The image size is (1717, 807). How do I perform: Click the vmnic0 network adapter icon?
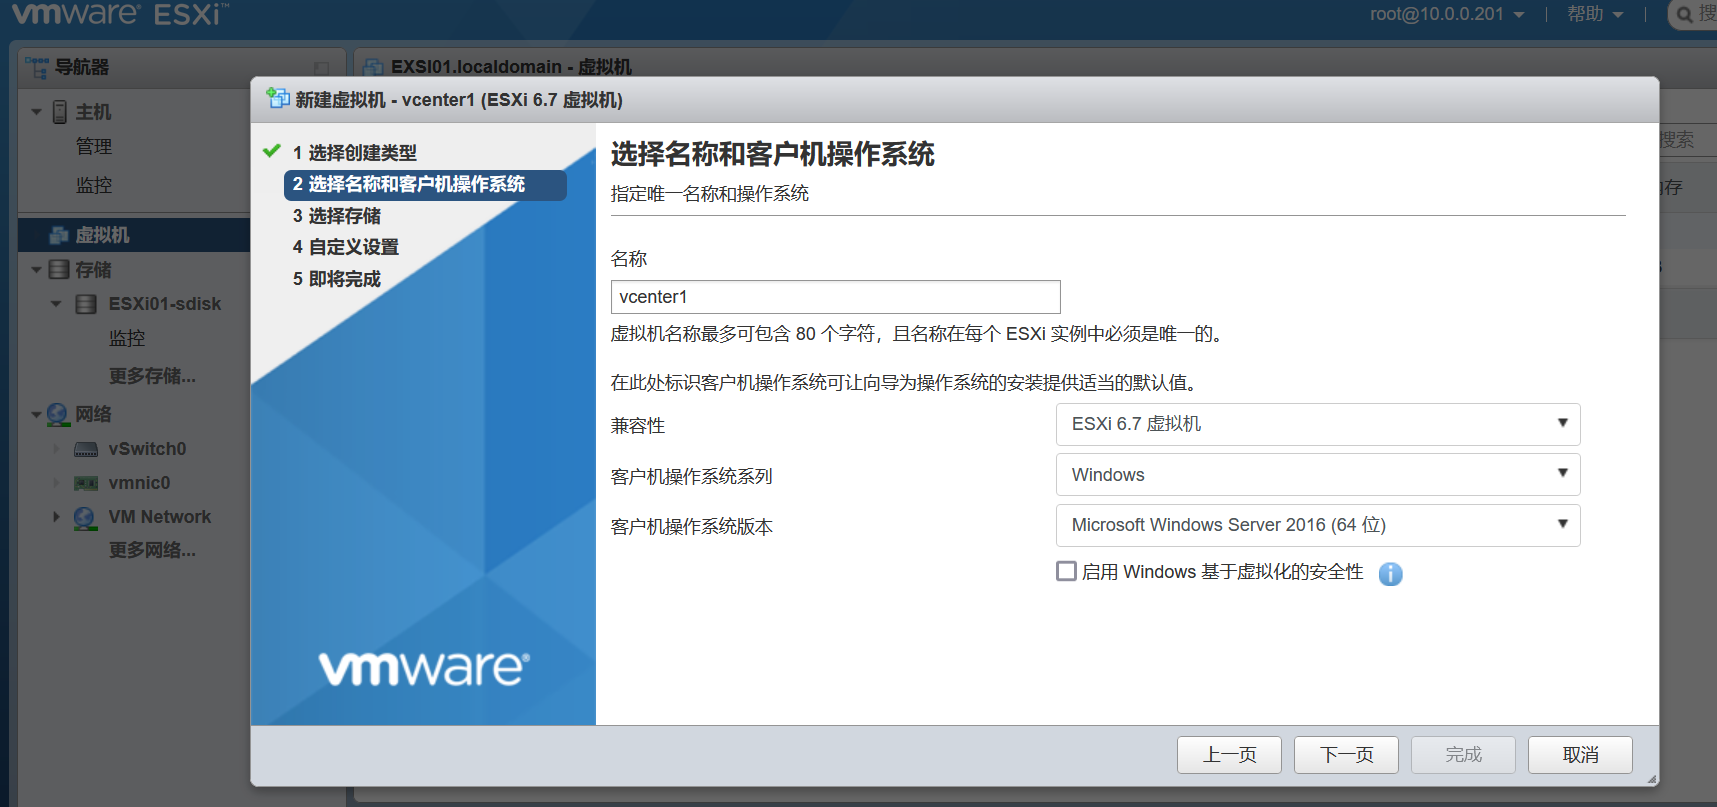click(86, 483)
